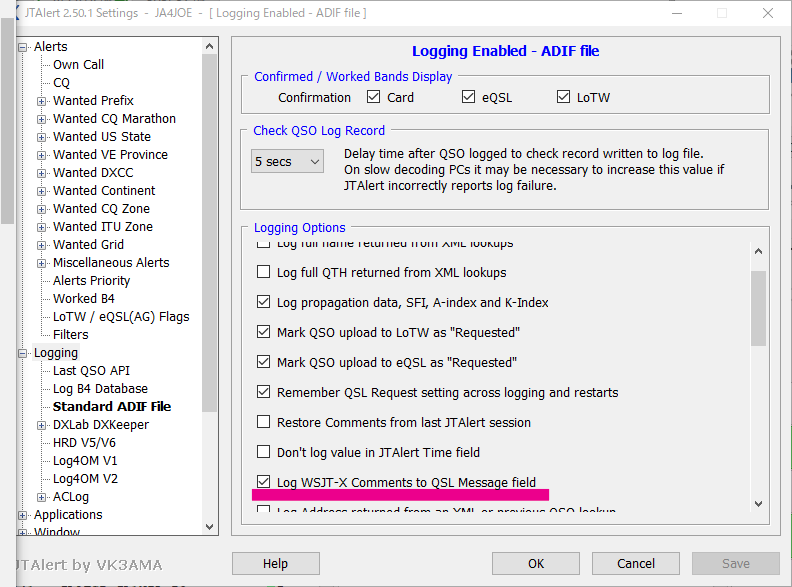Expand the Applications node
This screenshot has height=587, width=792.
coord(22,515)
